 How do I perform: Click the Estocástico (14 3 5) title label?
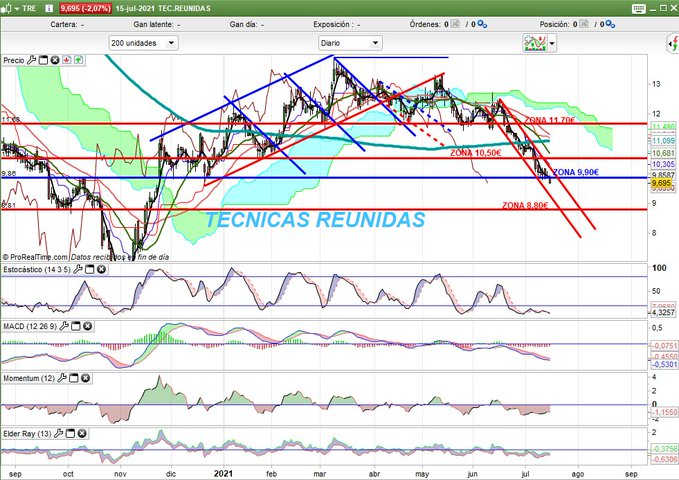coord(37,269)
